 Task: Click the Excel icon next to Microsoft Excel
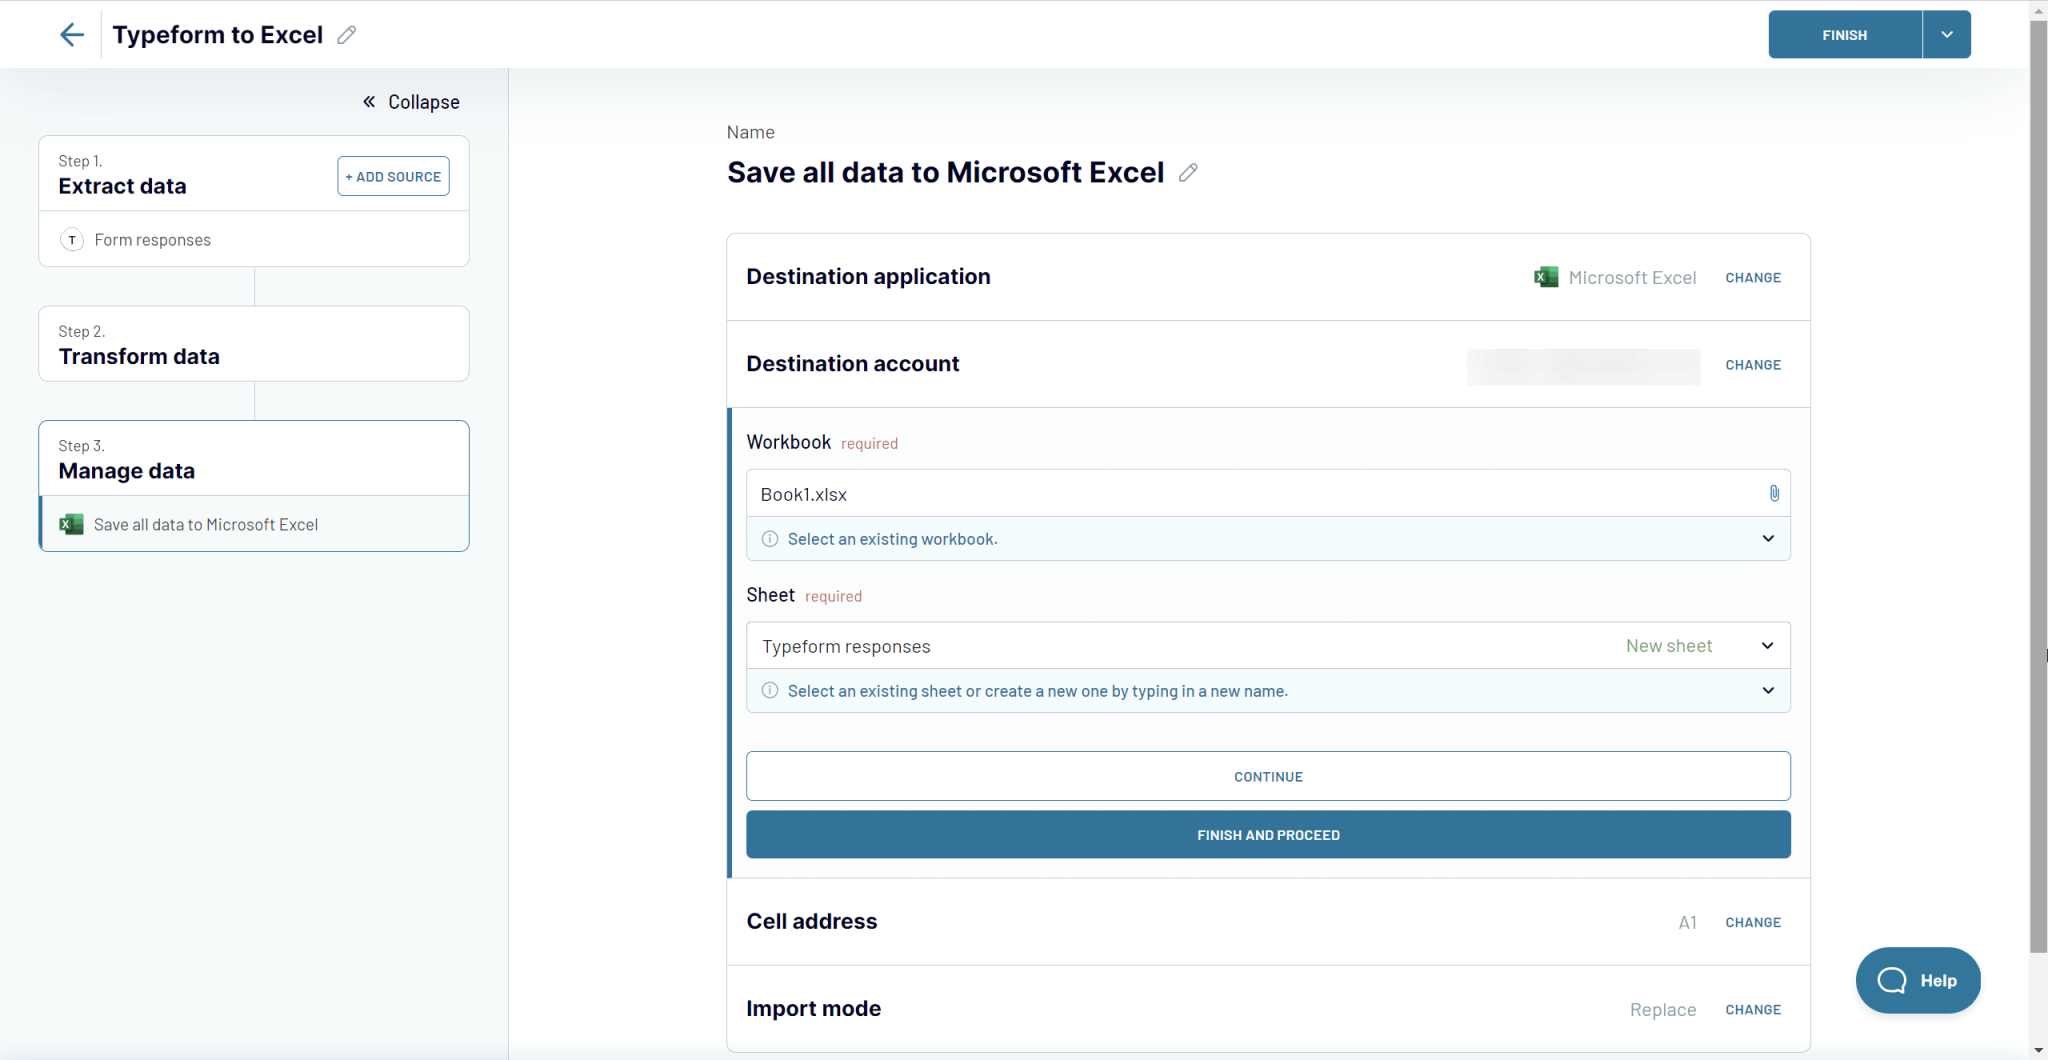(1546, 277)
